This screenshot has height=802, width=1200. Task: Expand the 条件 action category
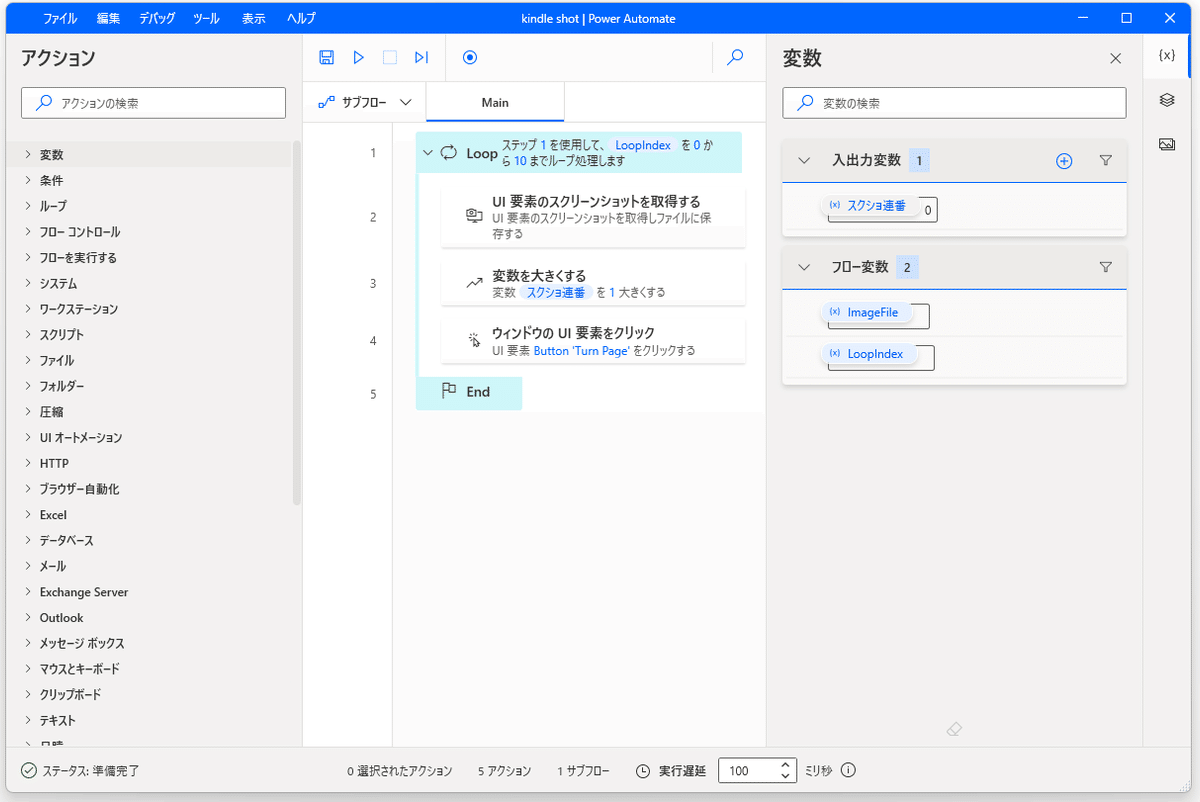pyautogui.click(x=28, y=181)
